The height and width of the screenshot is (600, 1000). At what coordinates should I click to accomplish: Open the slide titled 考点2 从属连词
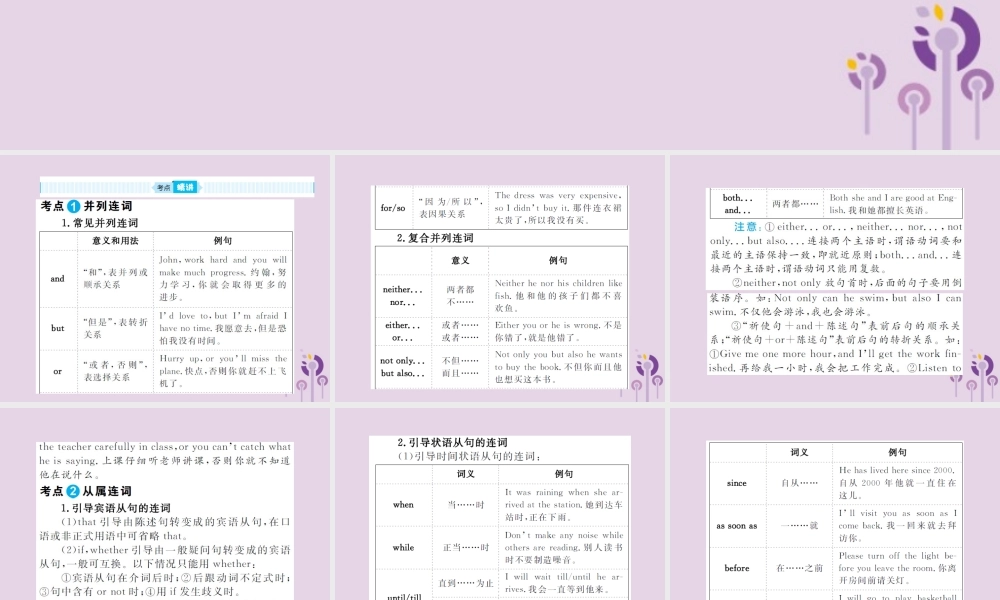pos(165,504)
